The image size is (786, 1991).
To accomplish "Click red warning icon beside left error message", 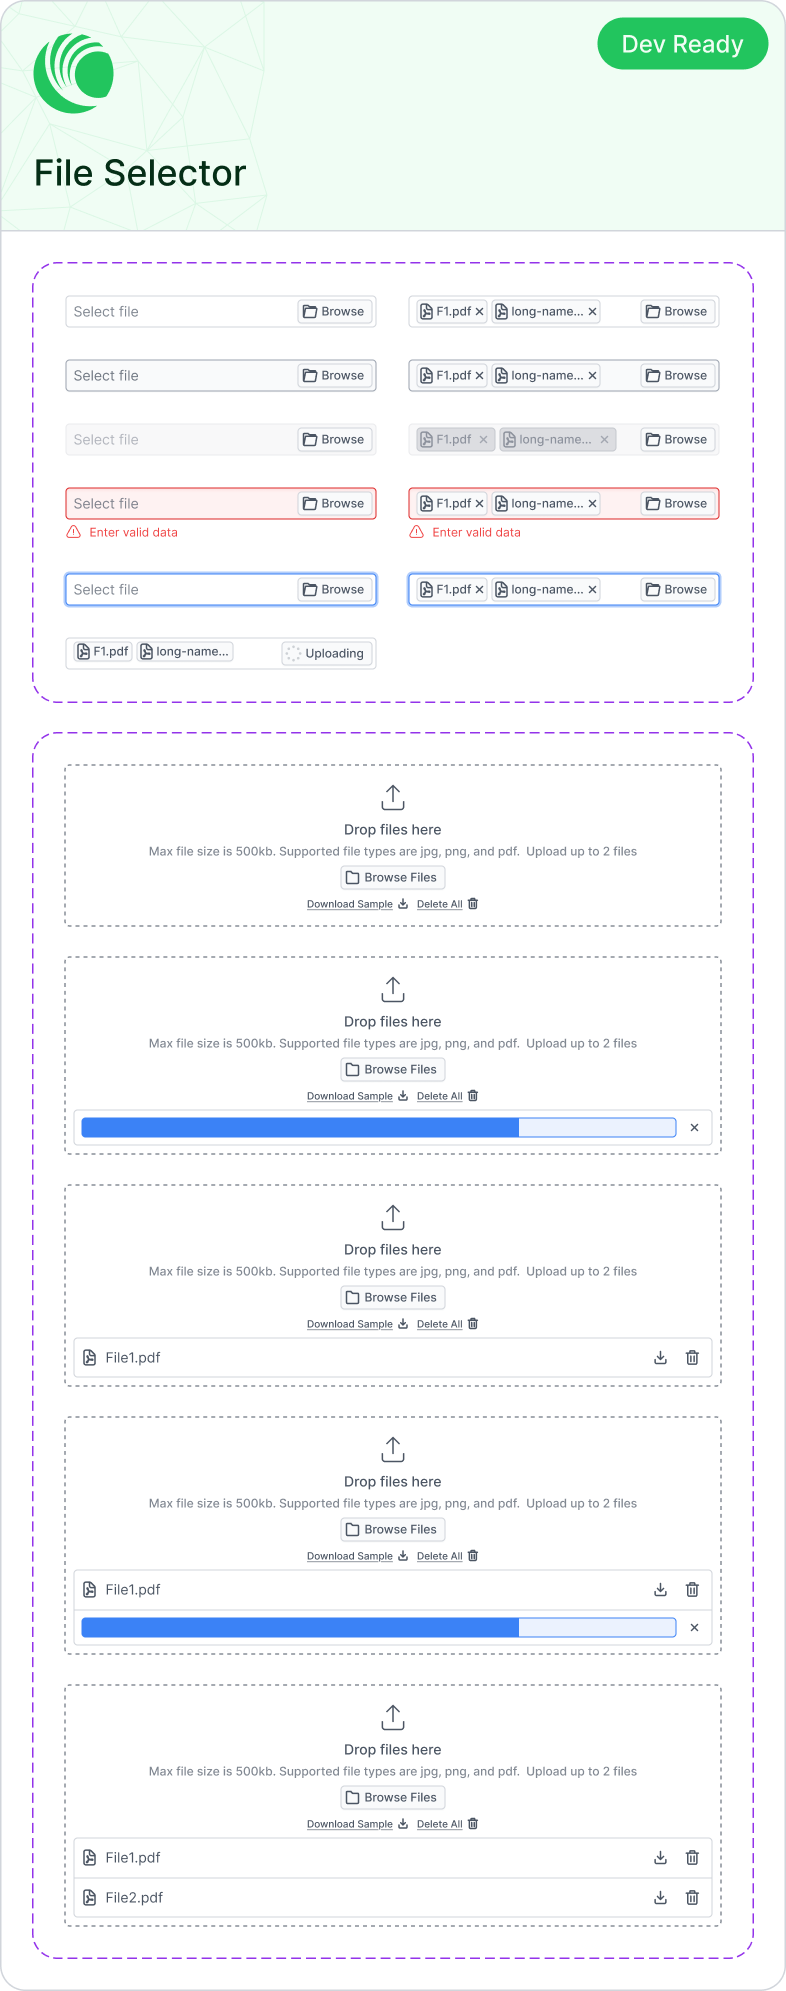I will [x=74, y=532].
